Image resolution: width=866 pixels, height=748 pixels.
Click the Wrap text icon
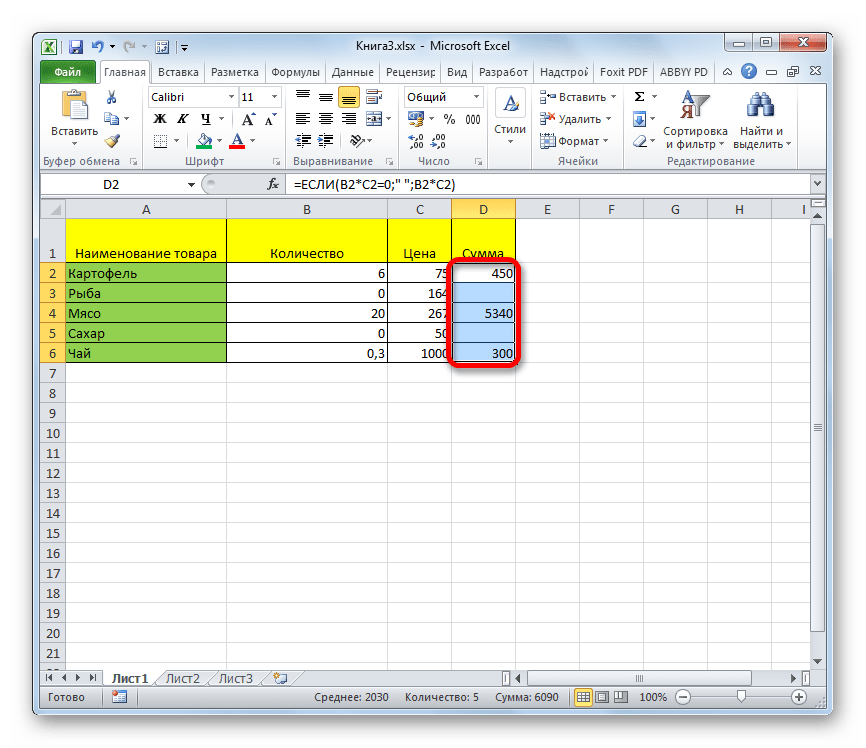click(x=374, y=97)
